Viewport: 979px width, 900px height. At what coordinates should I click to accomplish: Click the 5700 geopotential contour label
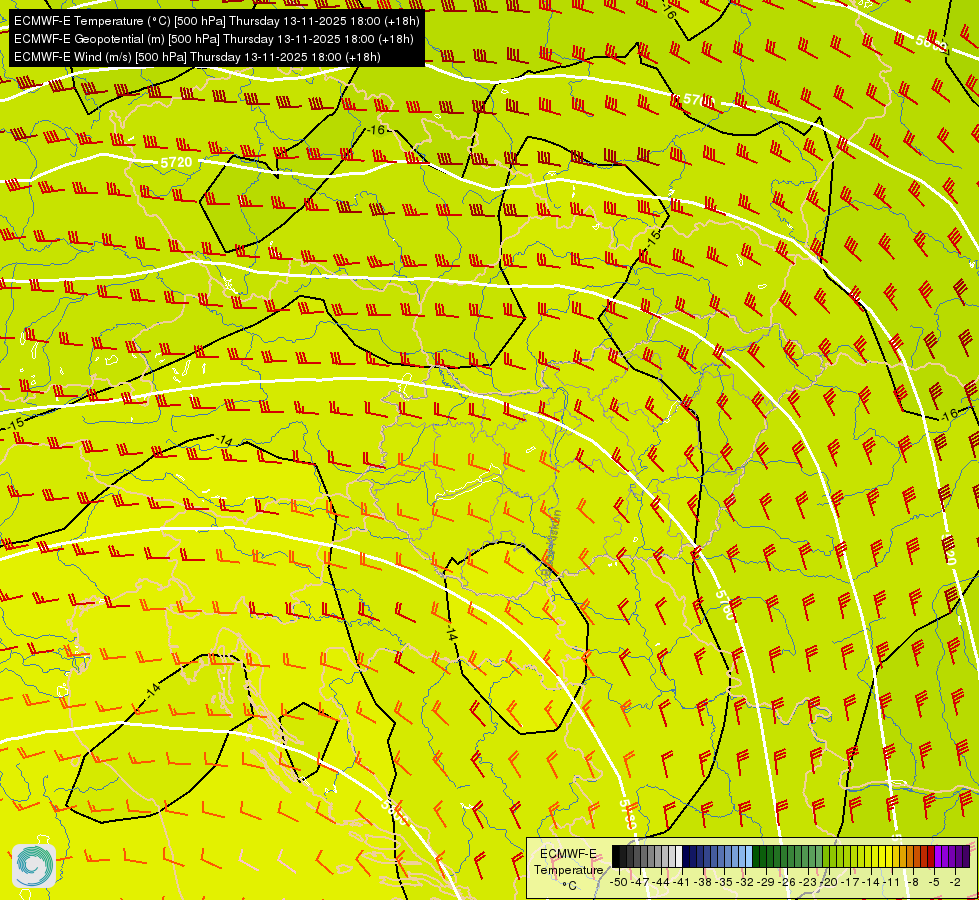tap(698, 99)
